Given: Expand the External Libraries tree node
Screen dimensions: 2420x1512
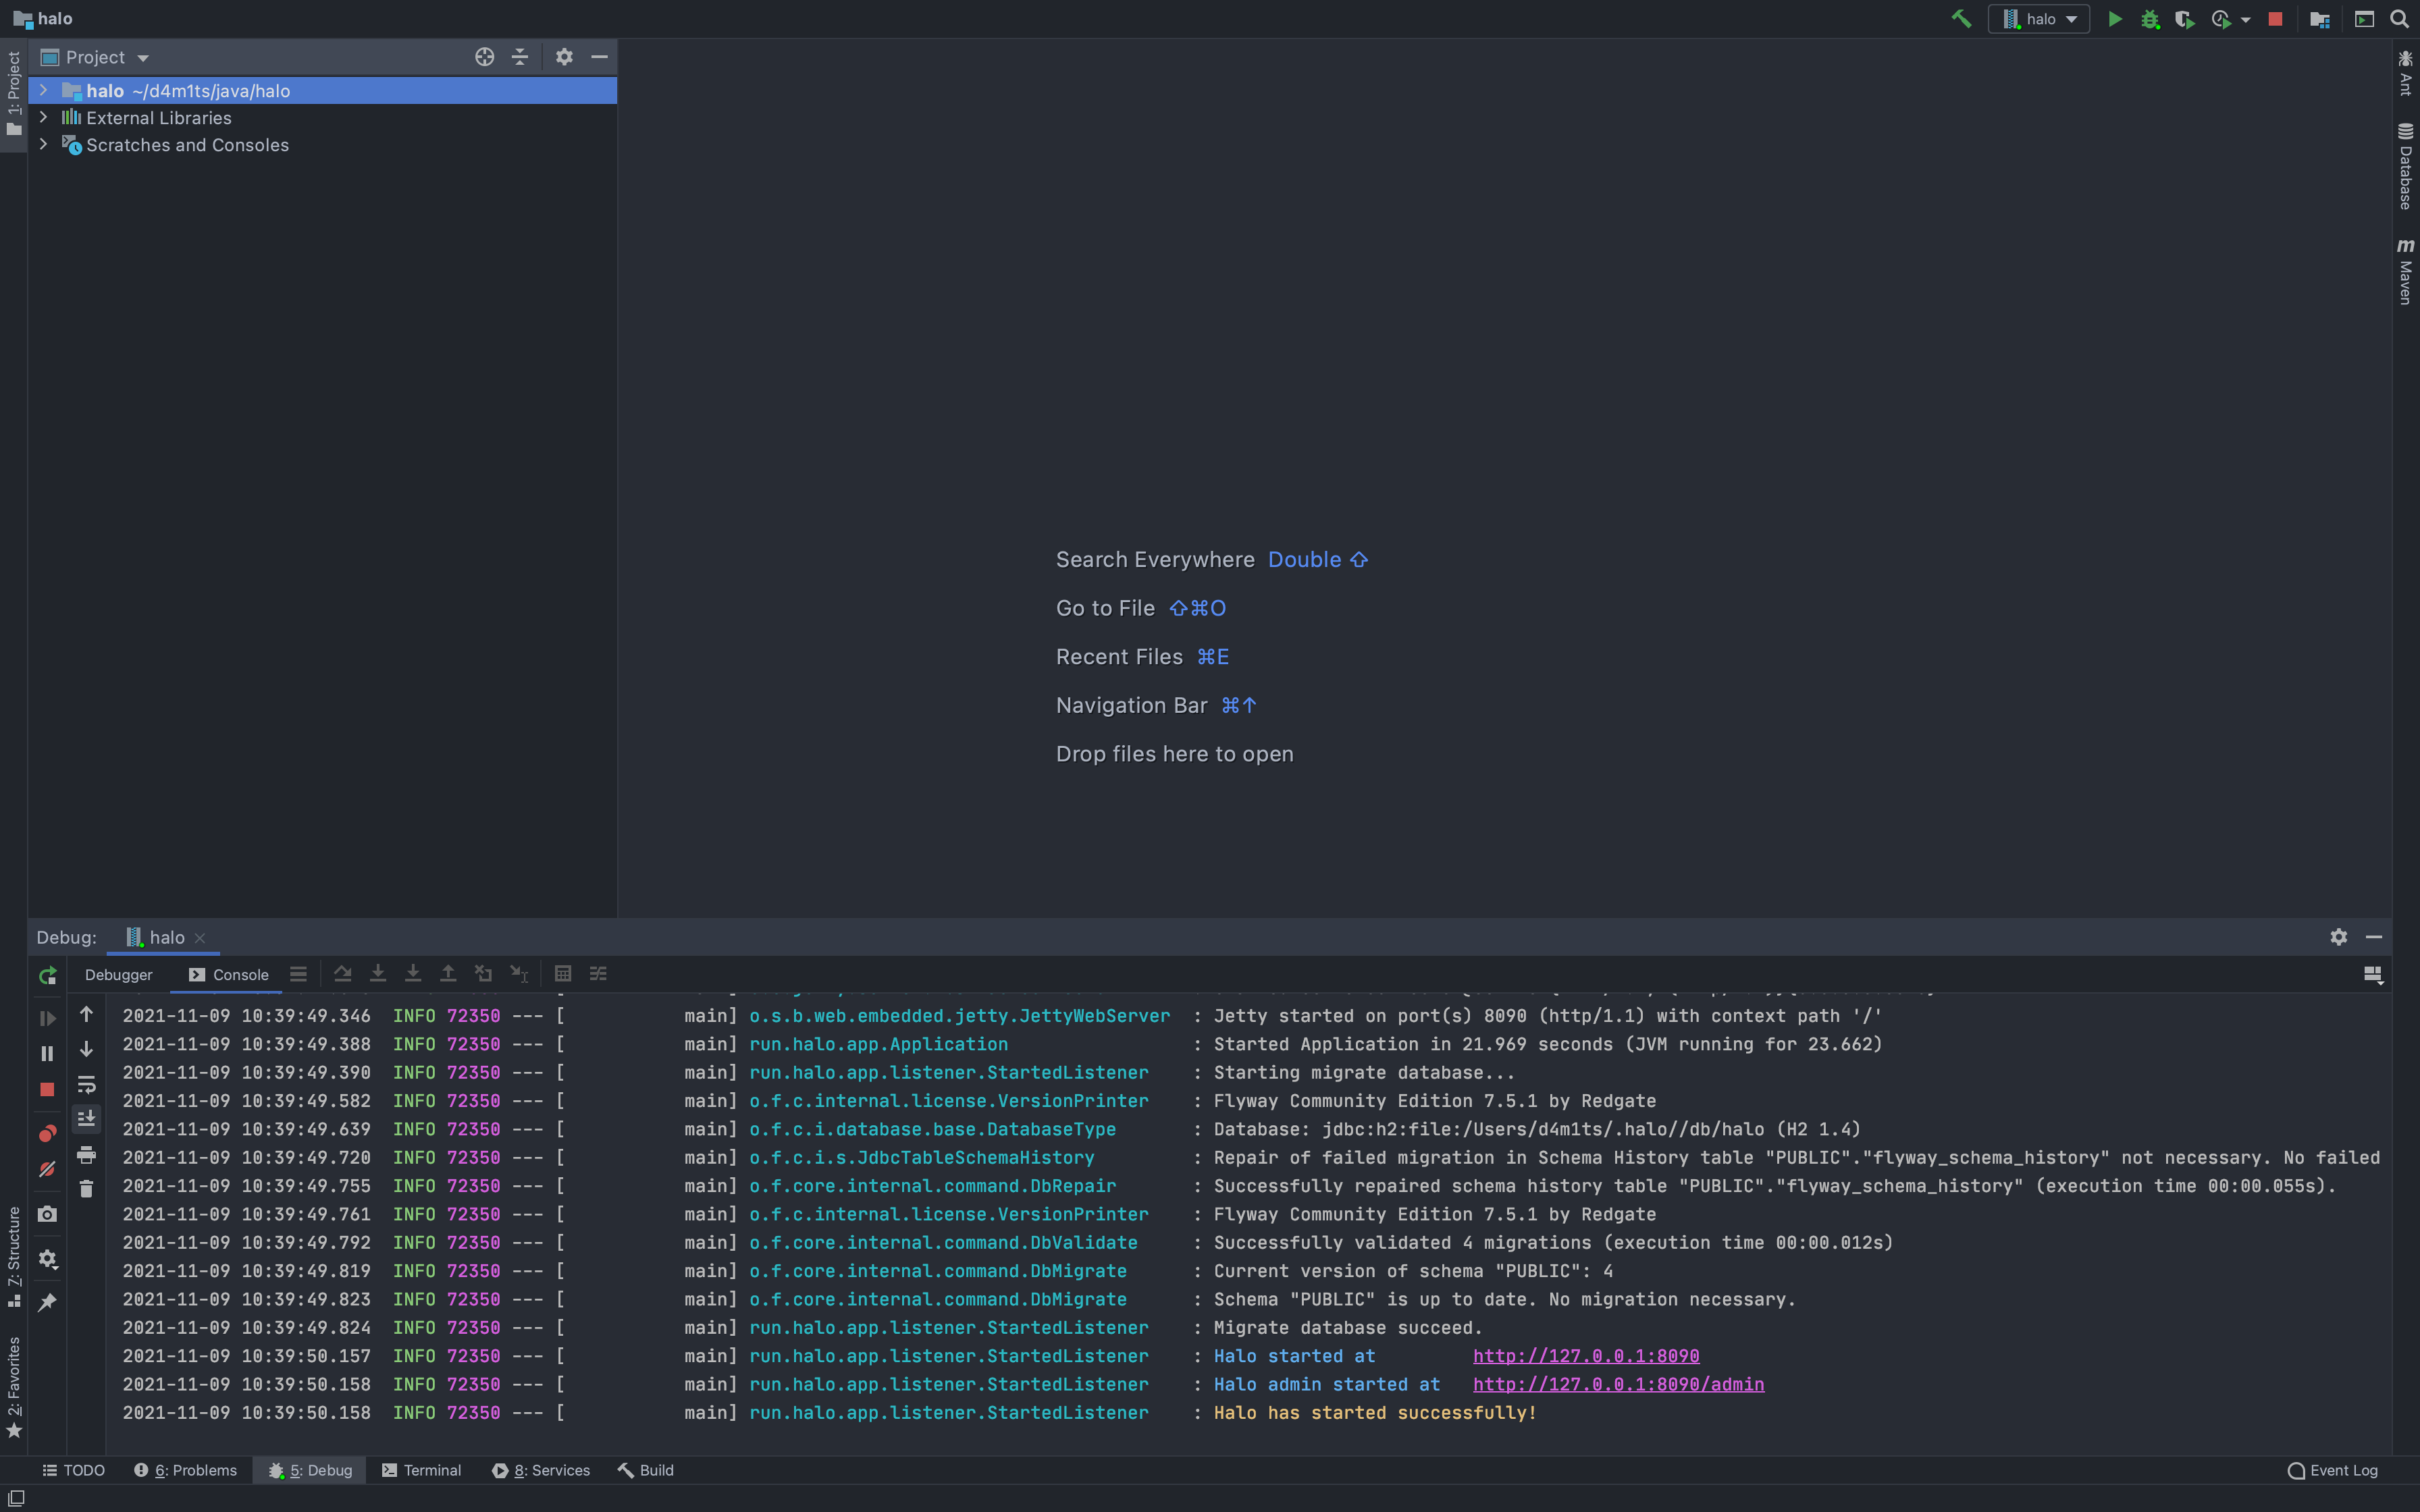Looking at the screenshot, I should 43,117.
